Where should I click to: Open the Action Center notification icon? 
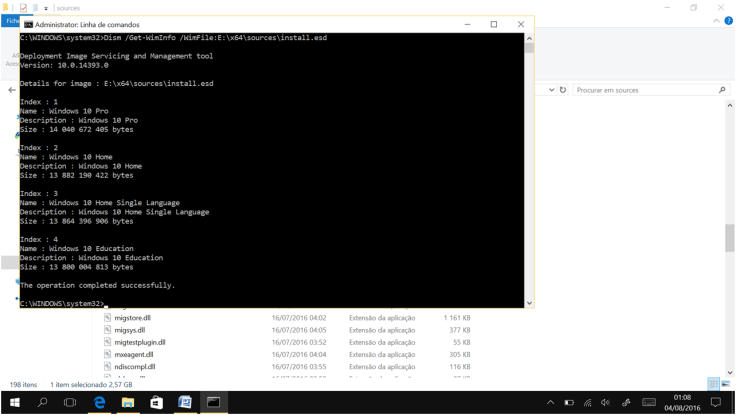(715, 403)
